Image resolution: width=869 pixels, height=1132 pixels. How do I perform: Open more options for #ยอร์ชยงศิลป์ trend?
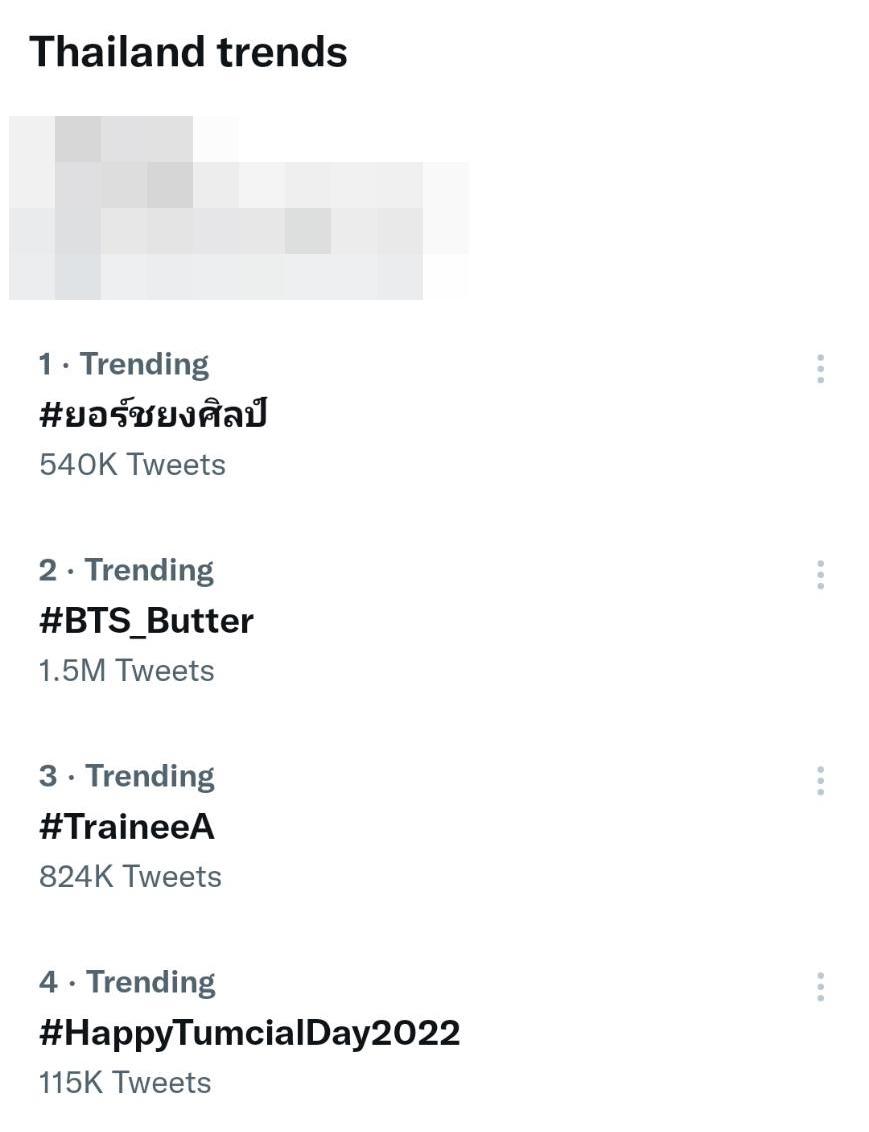coord(820,369)
